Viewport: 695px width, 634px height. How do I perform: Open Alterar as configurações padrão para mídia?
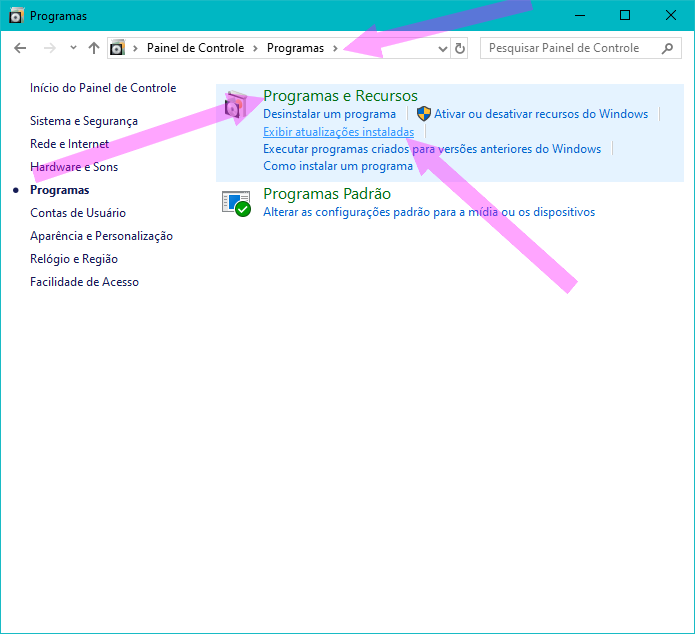pyautogui.click(x=429, y=212)
